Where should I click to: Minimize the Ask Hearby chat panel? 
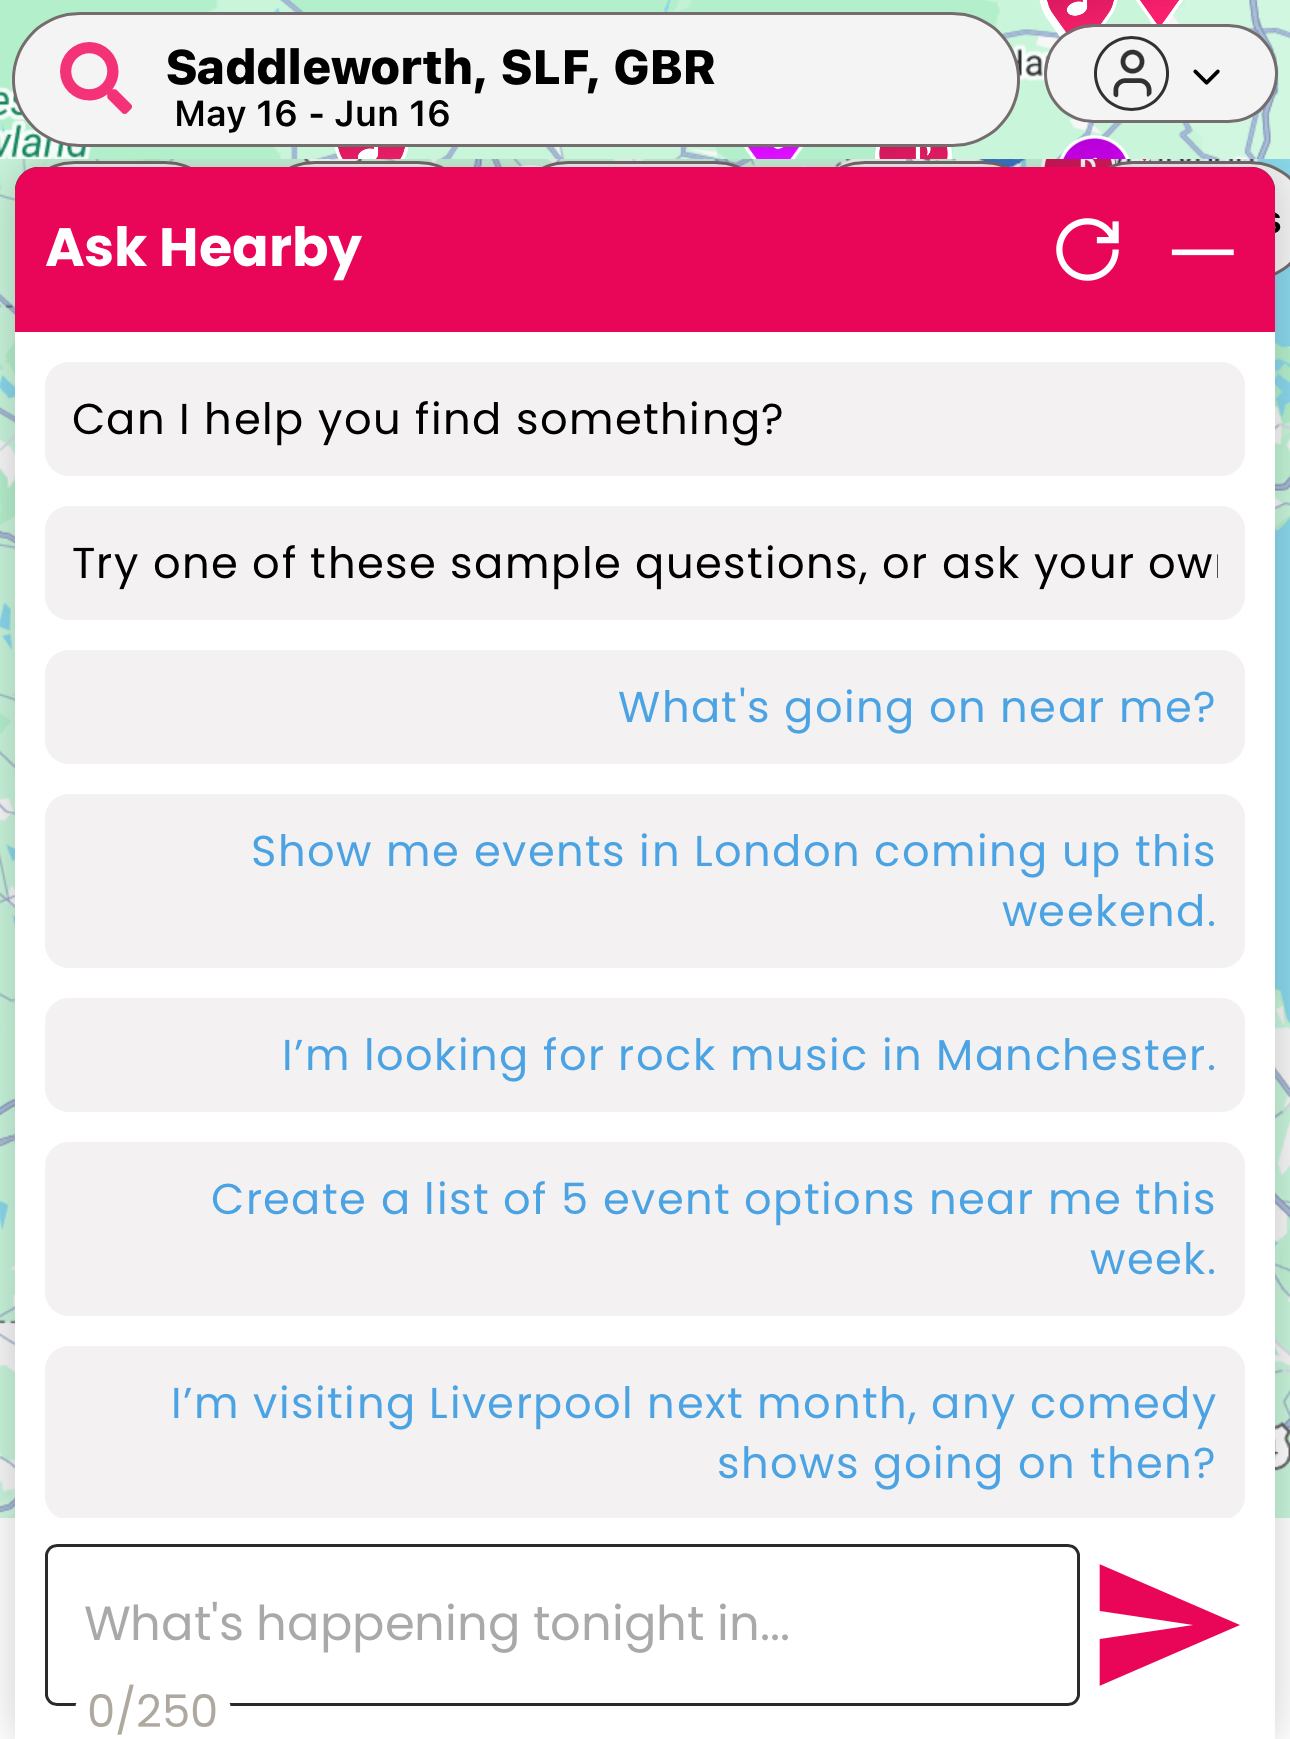pyautogui.click(x=1202, y=251)
